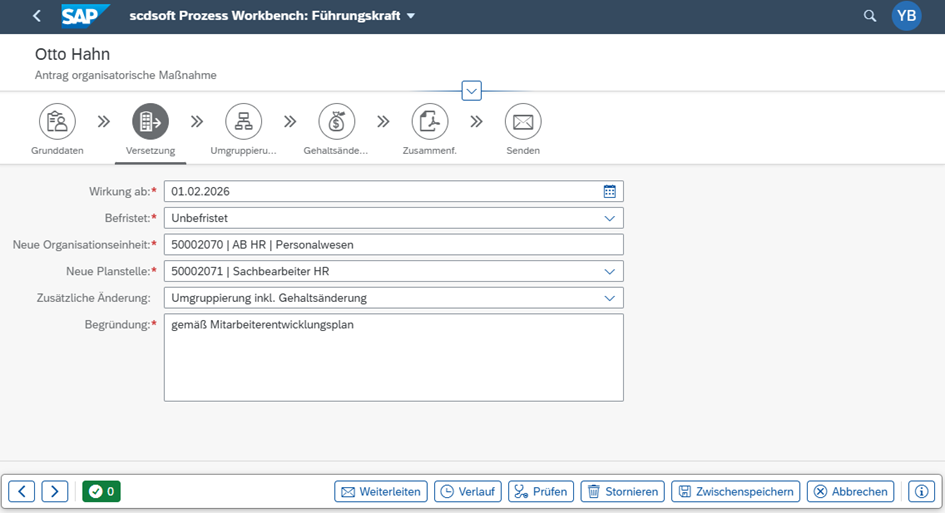Click the header back arrow

[x=37, y=16]
